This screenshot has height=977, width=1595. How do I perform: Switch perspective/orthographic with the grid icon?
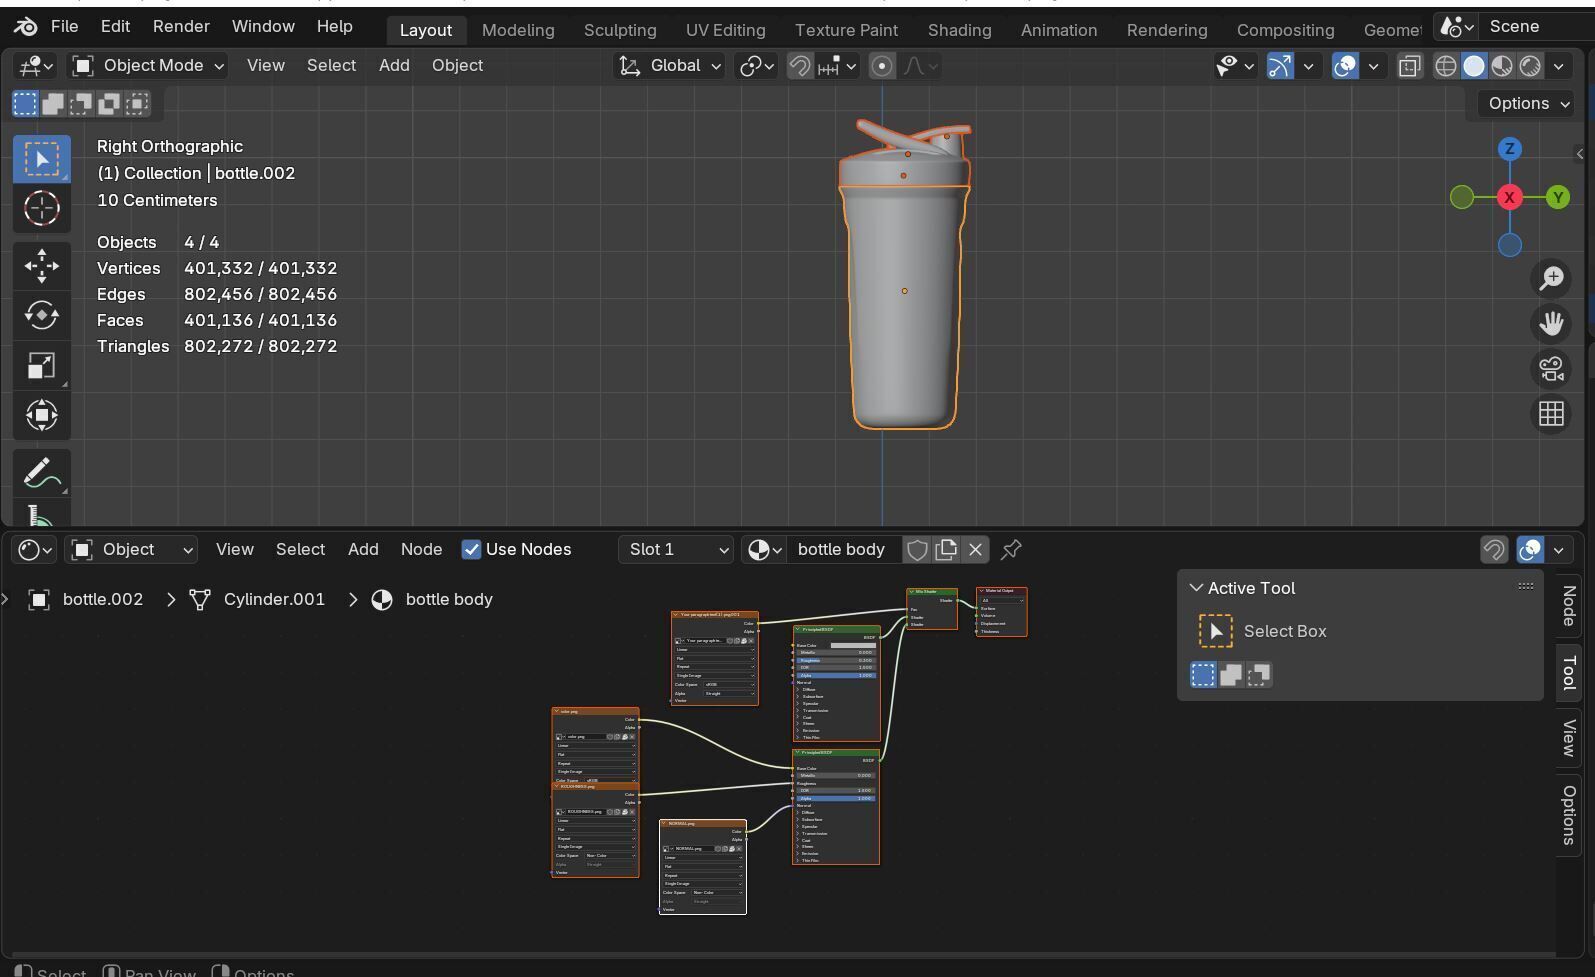1551,413
